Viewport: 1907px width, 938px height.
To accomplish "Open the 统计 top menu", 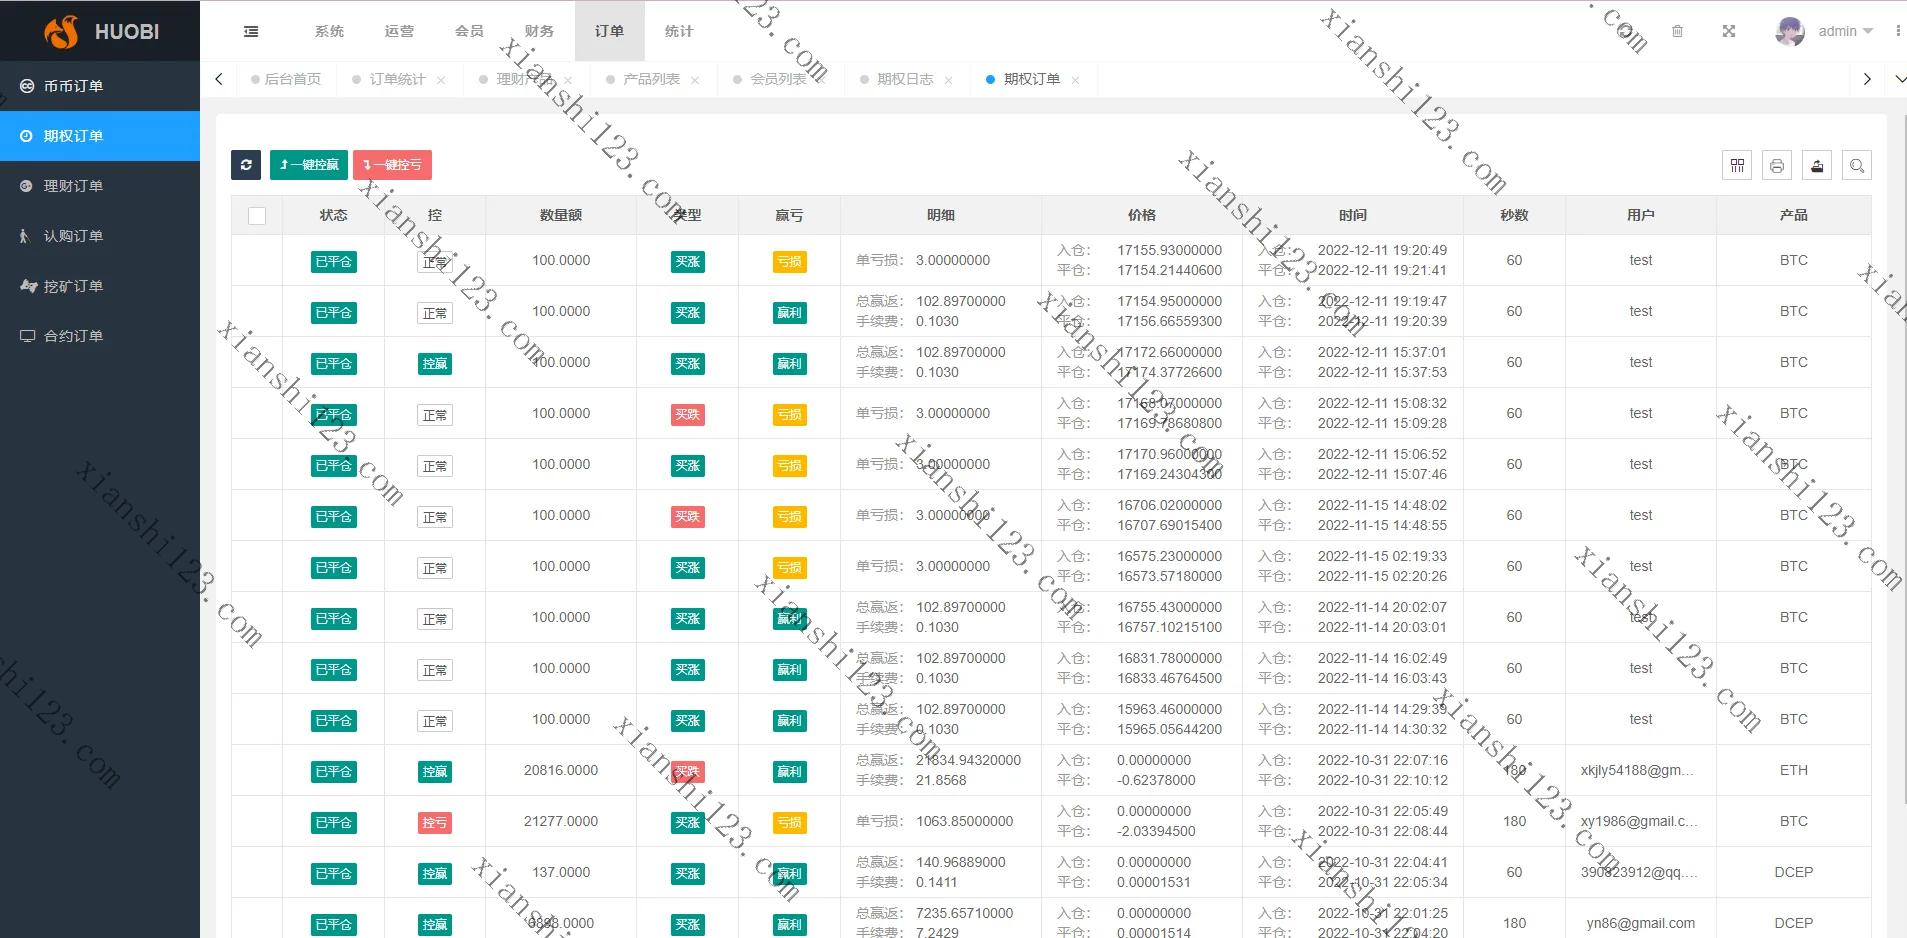I will tap(679, 31).
